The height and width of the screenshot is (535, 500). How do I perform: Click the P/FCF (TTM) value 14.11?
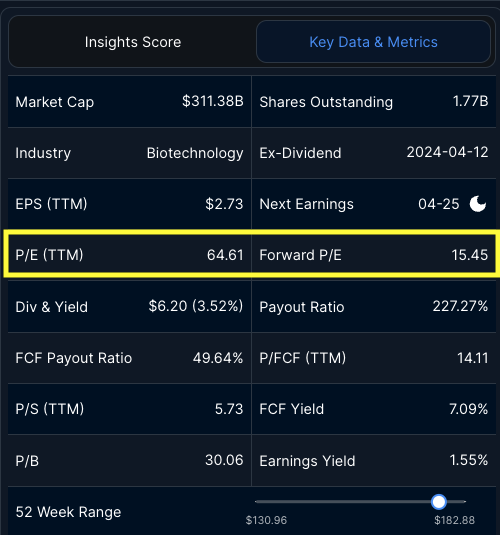(x=473, y=358)
